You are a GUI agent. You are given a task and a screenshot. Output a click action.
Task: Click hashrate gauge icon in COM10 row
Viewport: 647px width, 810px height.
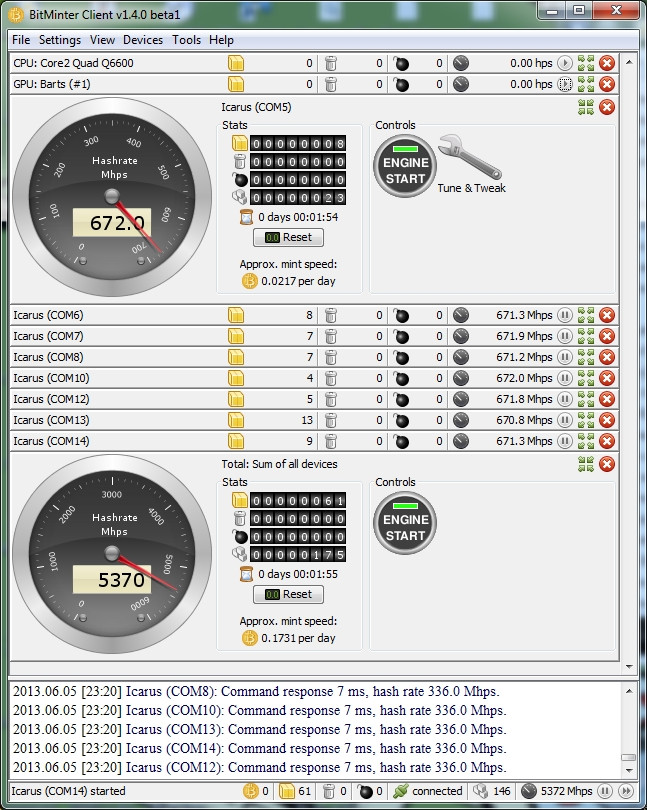[460, 378]
